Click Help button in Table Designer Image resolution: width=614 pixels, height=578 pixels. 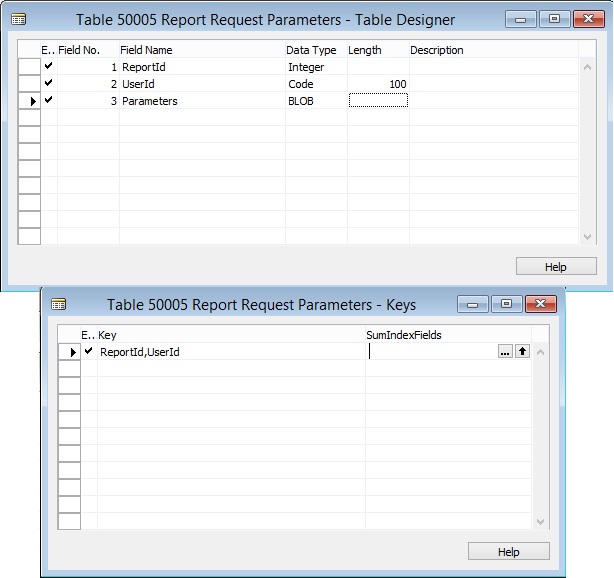(556, 267)
